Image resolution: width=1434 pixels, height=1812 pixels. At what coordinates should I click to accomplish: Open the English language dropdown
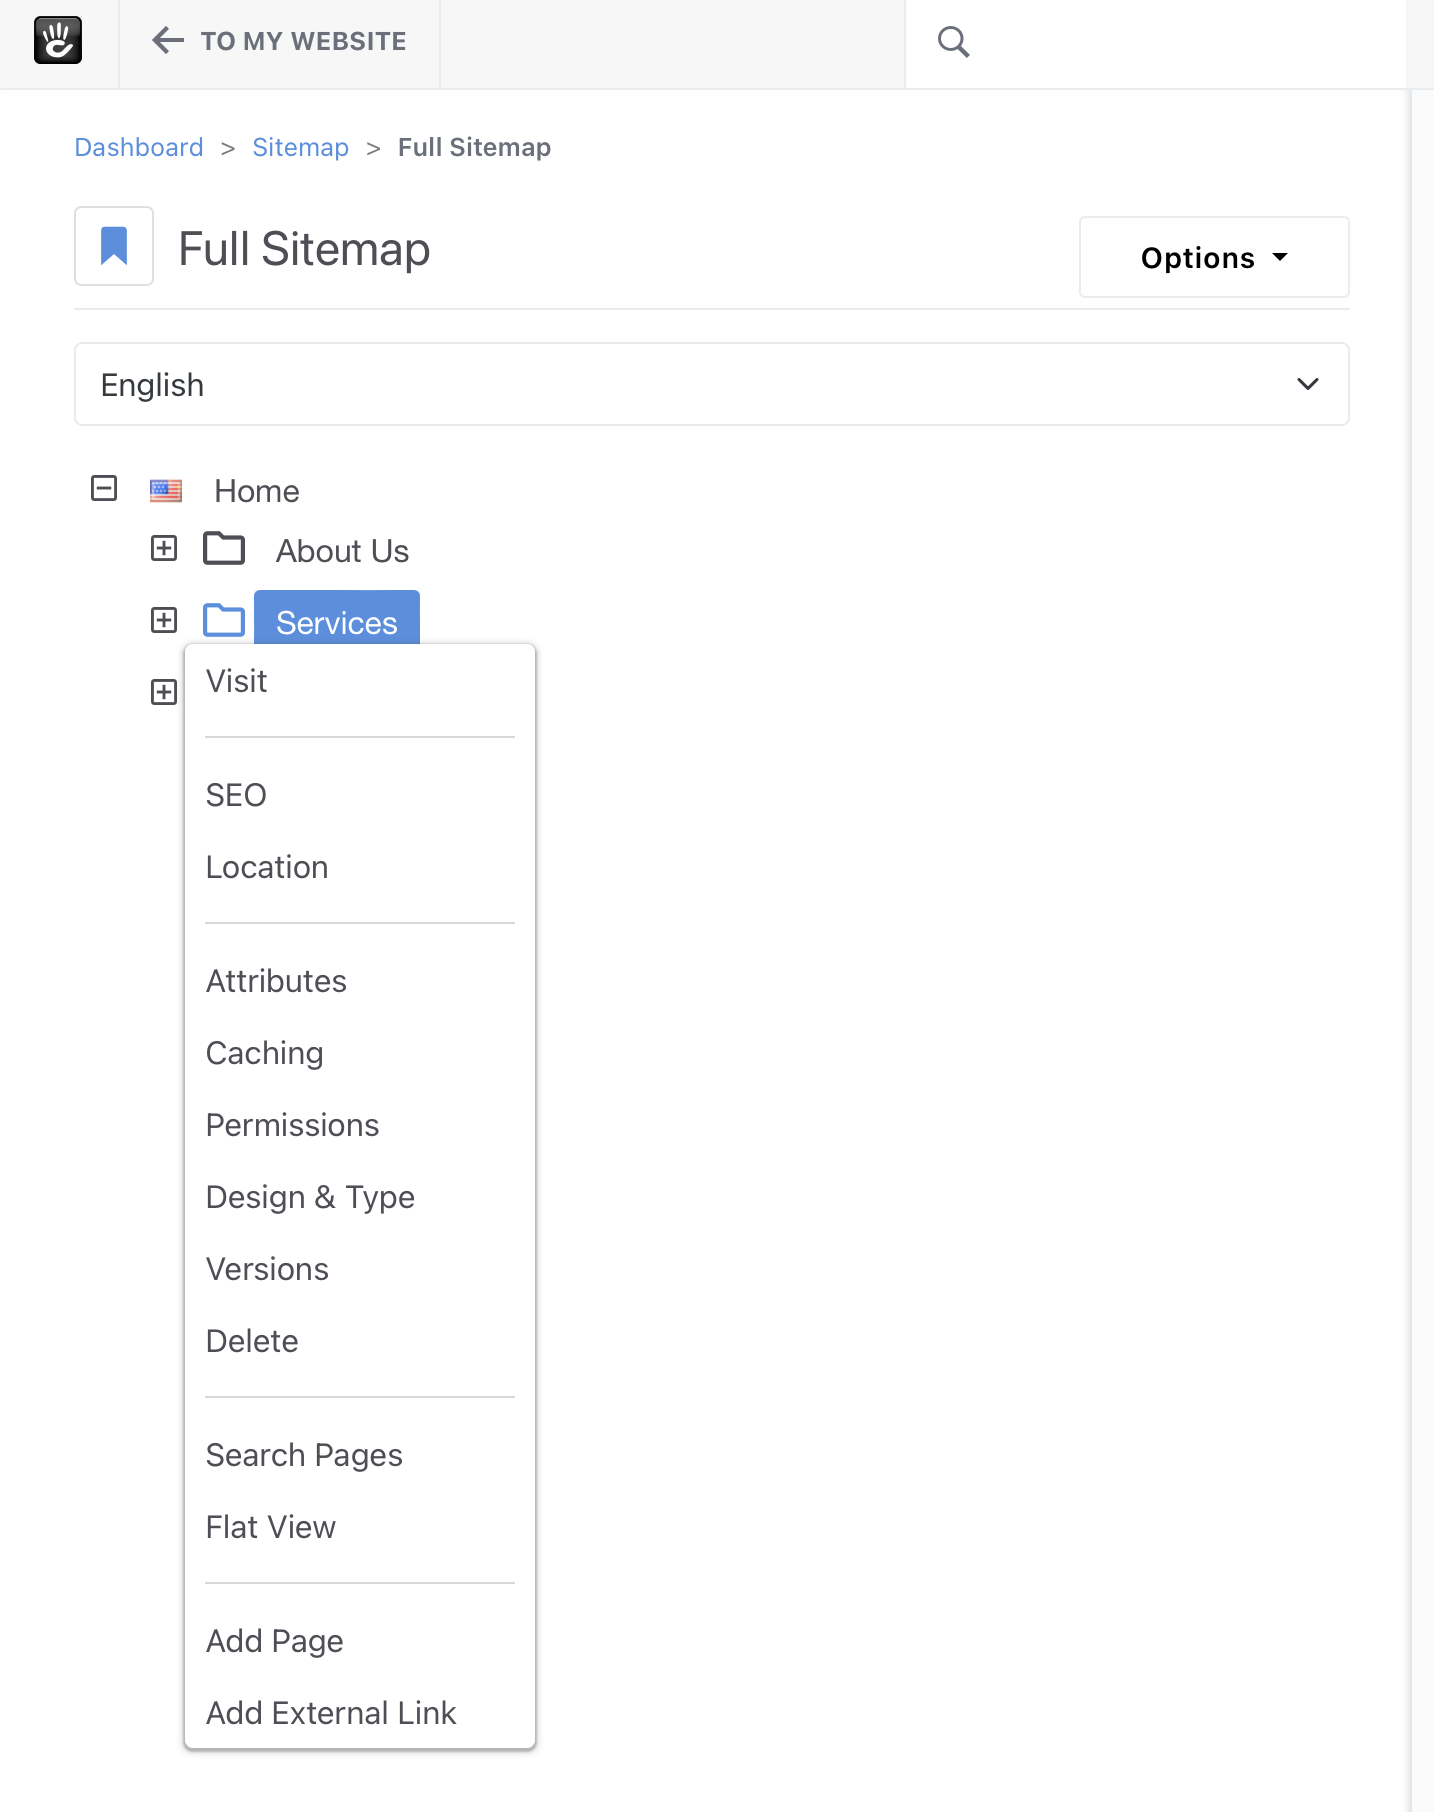tap(712, 384)
